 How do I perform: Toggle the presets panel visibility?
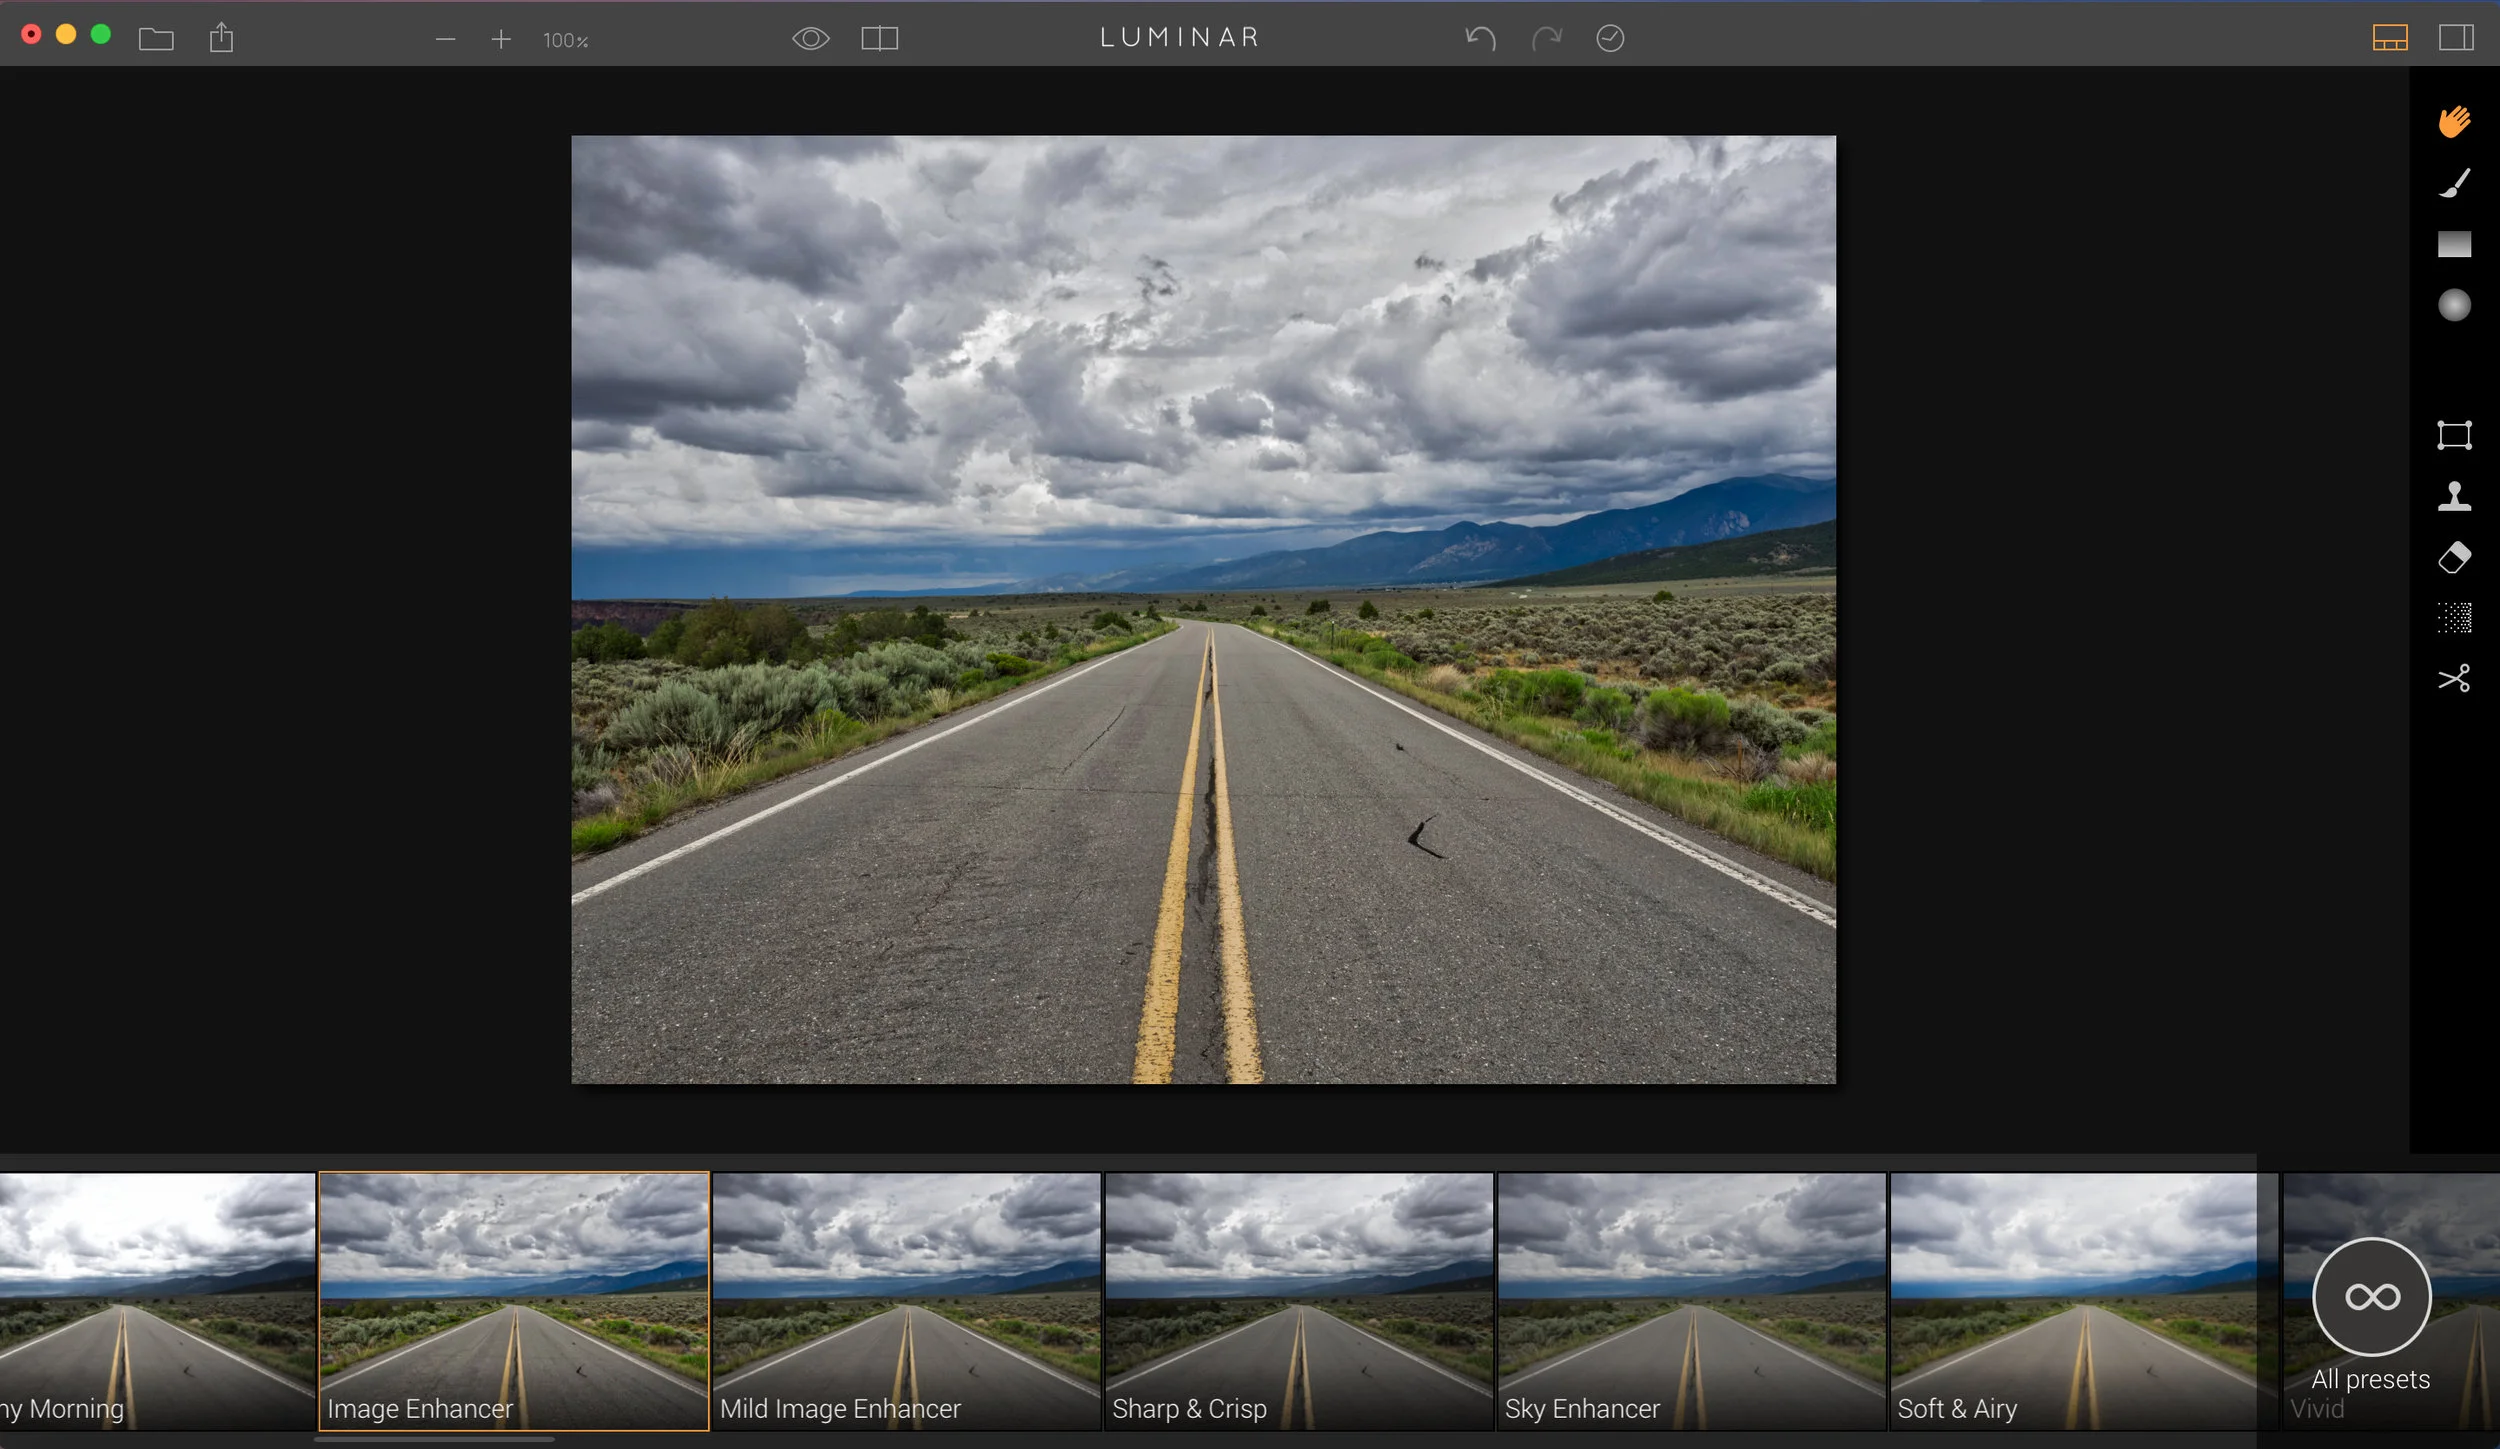click(2389, 38)
